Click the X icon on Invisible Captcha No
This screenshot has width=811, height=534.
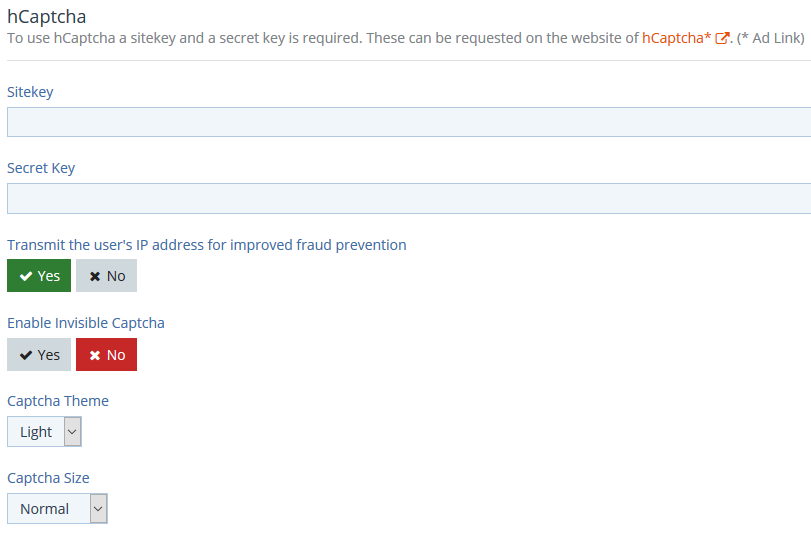(95, 355)
